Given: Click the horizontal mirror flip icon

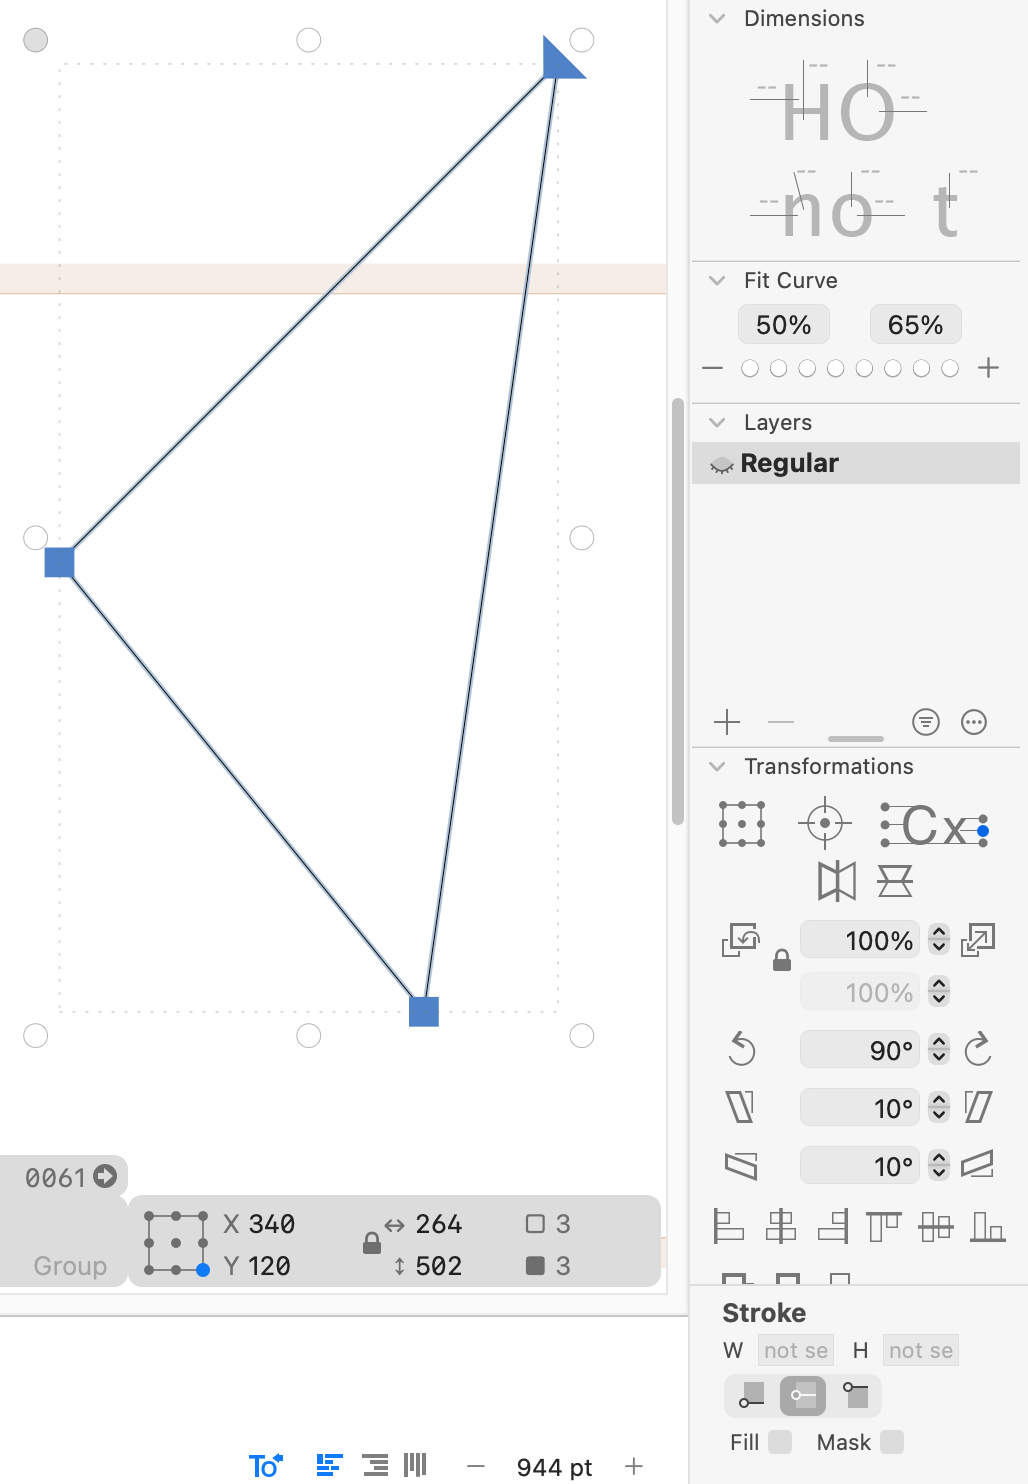Looking at the screenshot, I should pyautogui.click(x=837, y=881).
